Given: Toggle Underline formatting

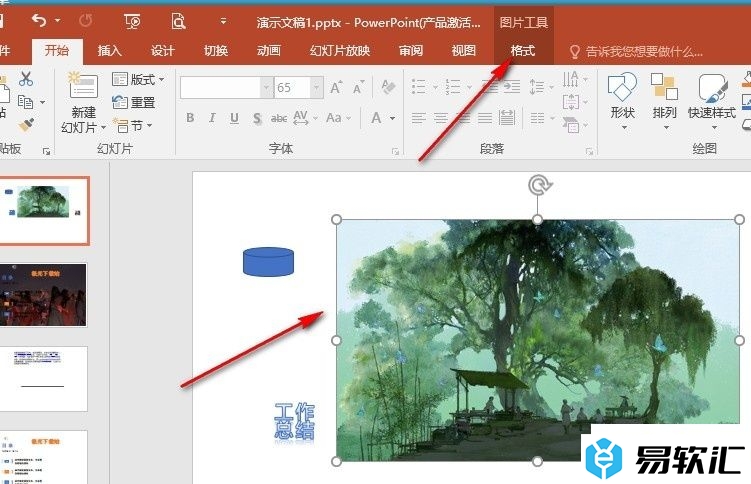Looking at the screenshot, I should coord(234,118).
